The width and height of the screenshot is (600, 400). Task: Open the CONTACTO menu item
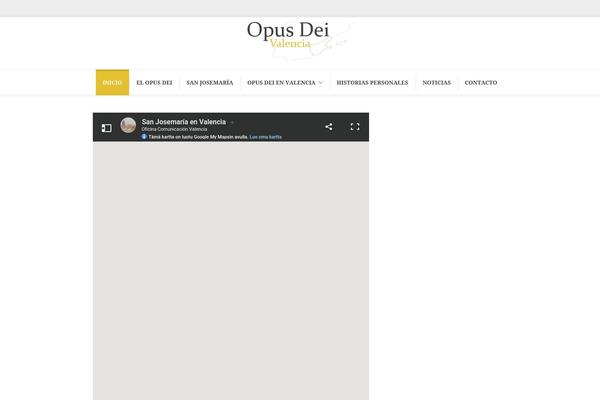481,82
